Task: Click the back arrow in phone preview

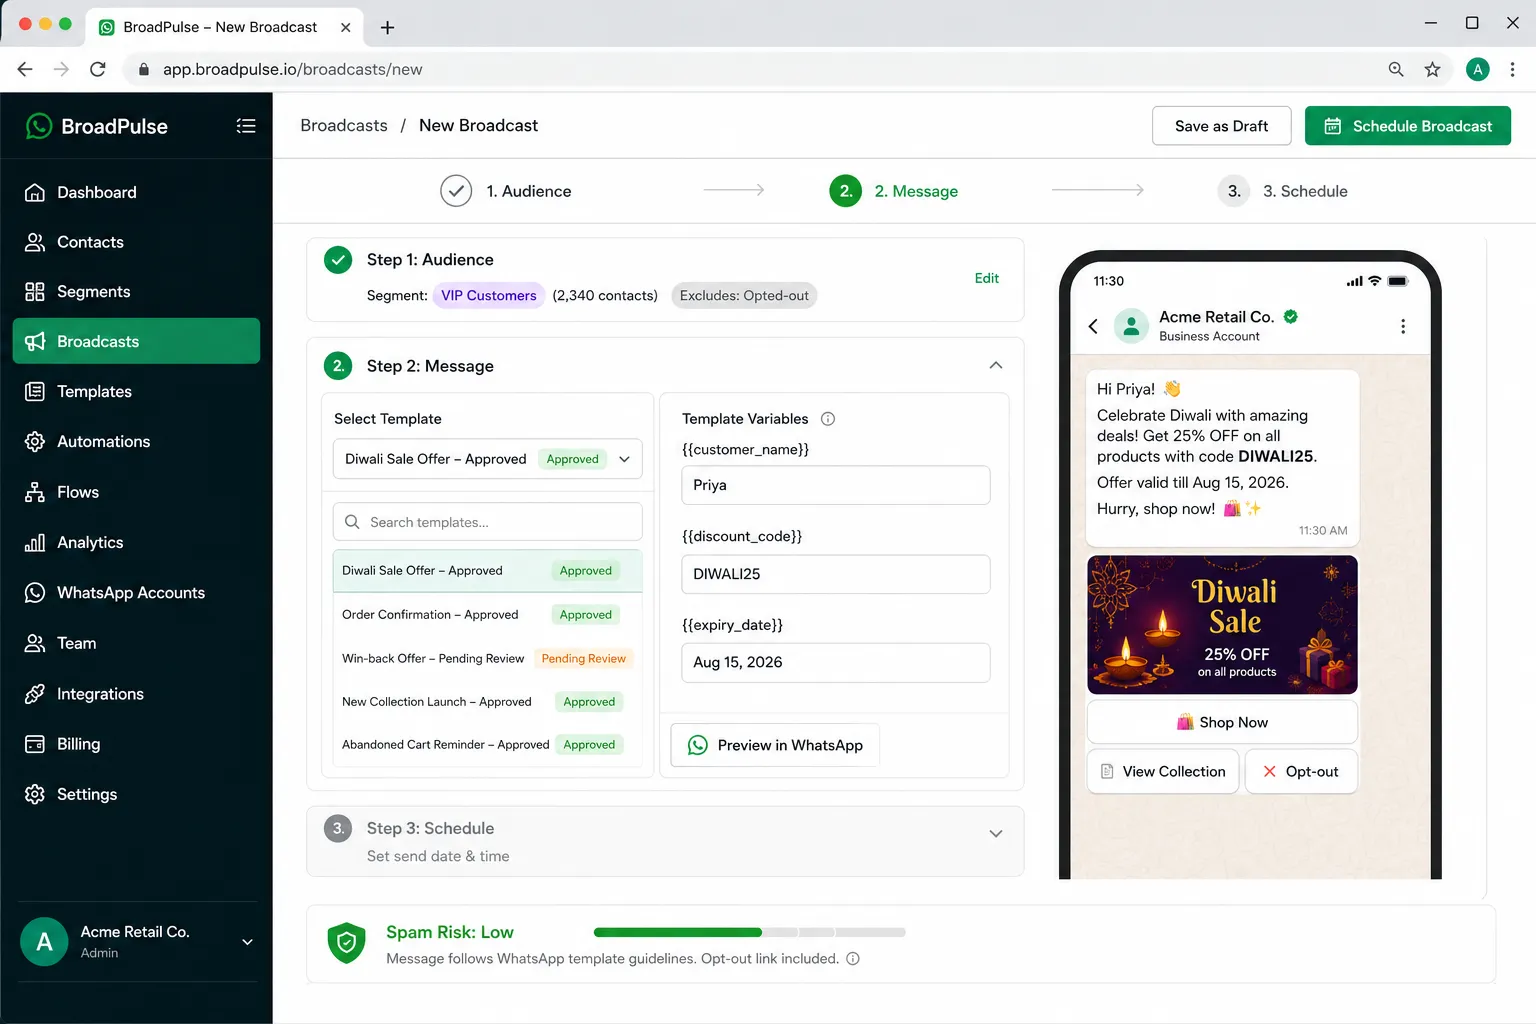Action: point(1093,326)
